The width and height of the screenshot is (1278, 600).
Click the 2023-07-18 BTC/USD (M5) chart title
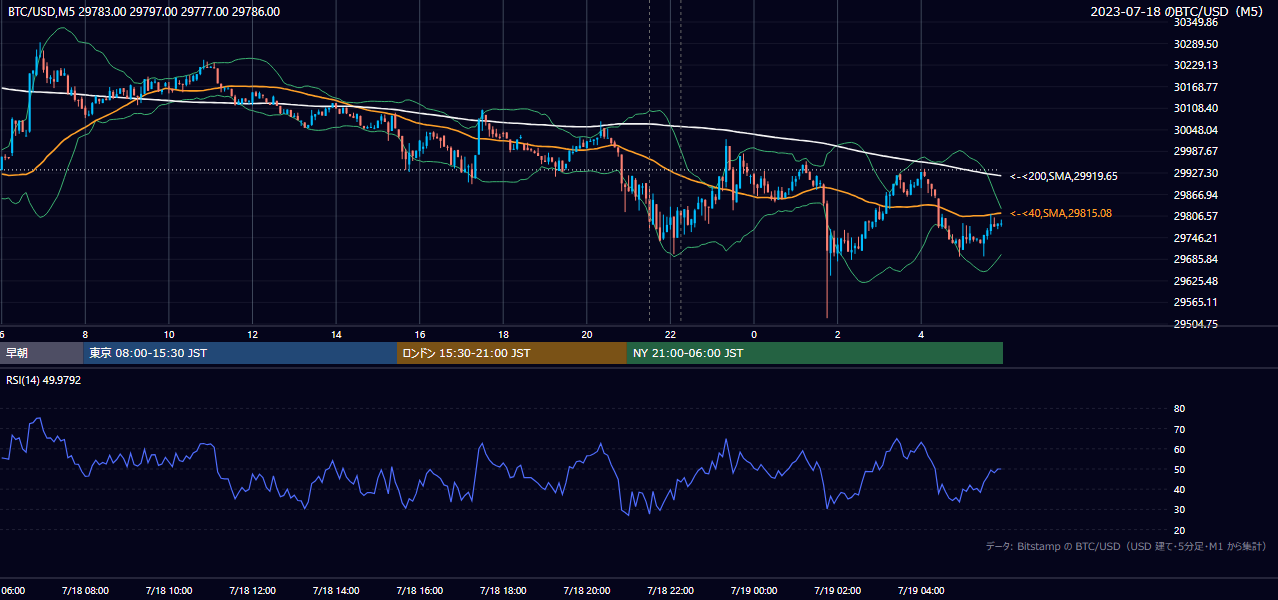point(1179,12)
